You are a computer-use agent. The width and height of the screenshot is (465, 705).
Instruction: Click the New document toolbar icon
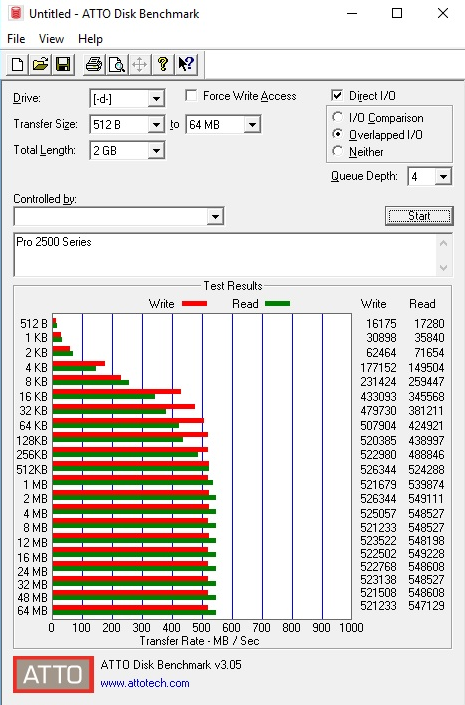coord(18,65)
